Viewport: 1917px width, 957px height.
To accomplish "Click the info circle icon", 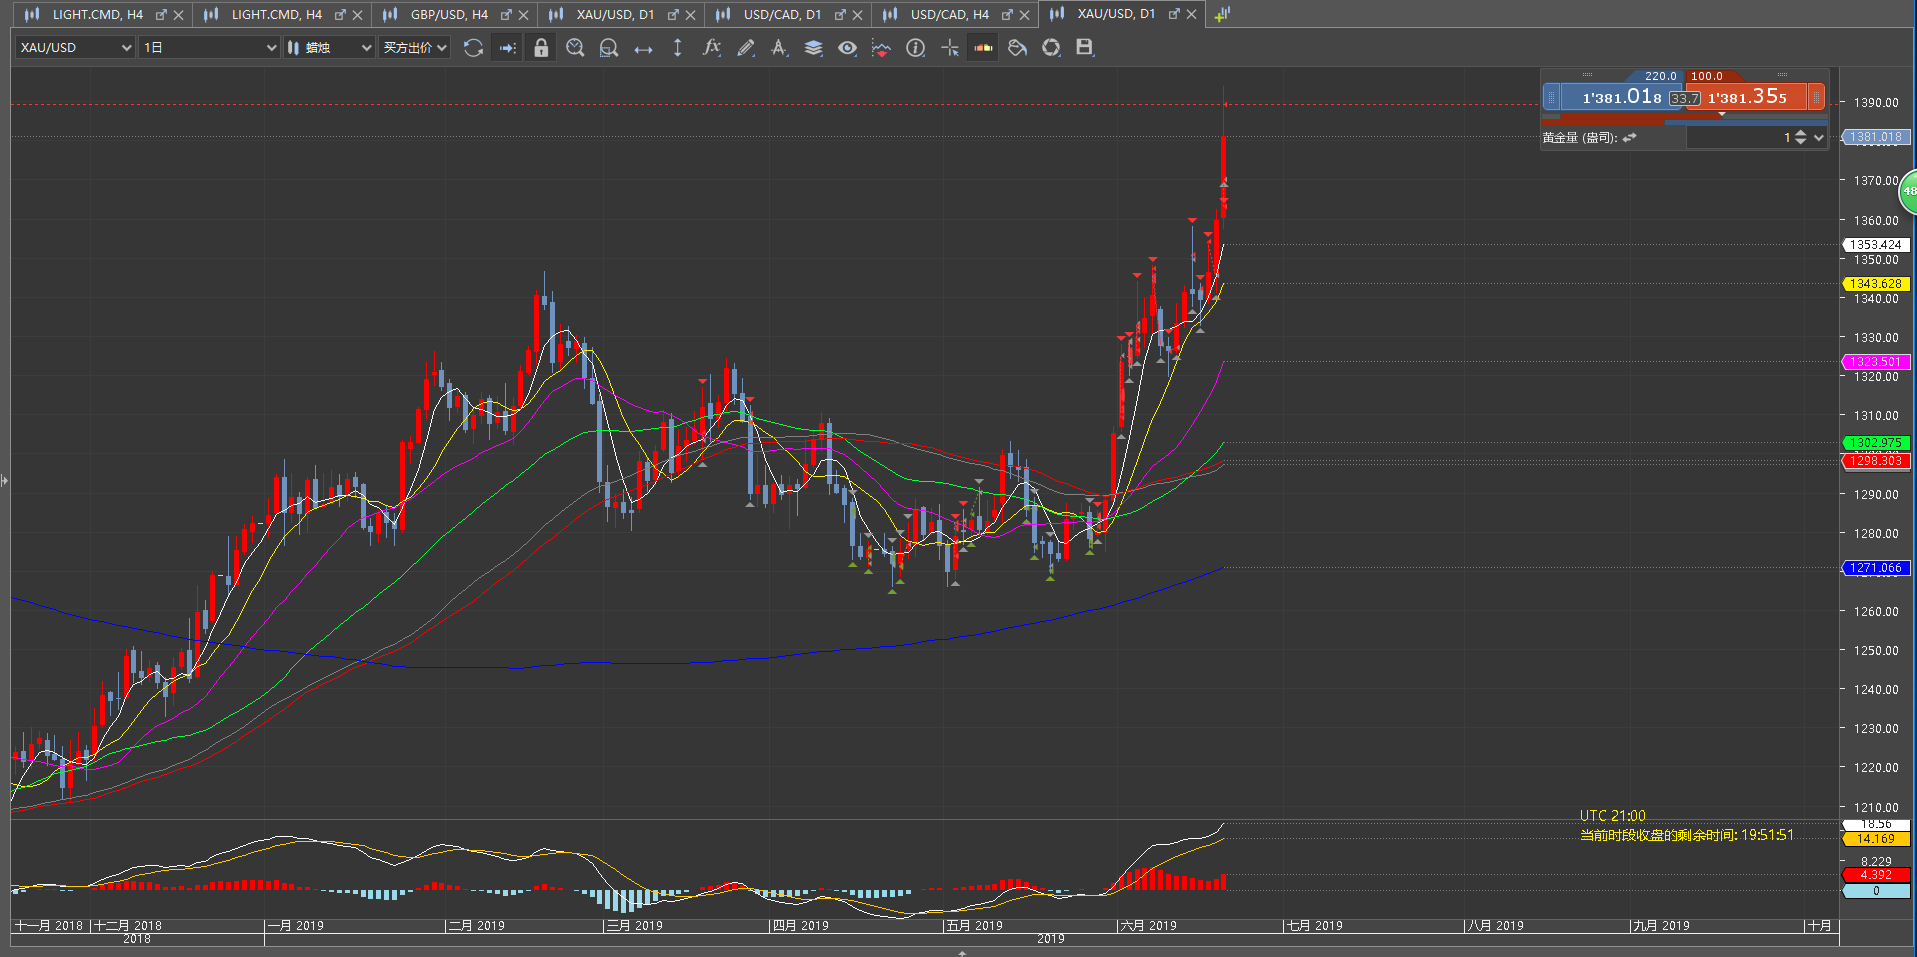I will point(915,48).
